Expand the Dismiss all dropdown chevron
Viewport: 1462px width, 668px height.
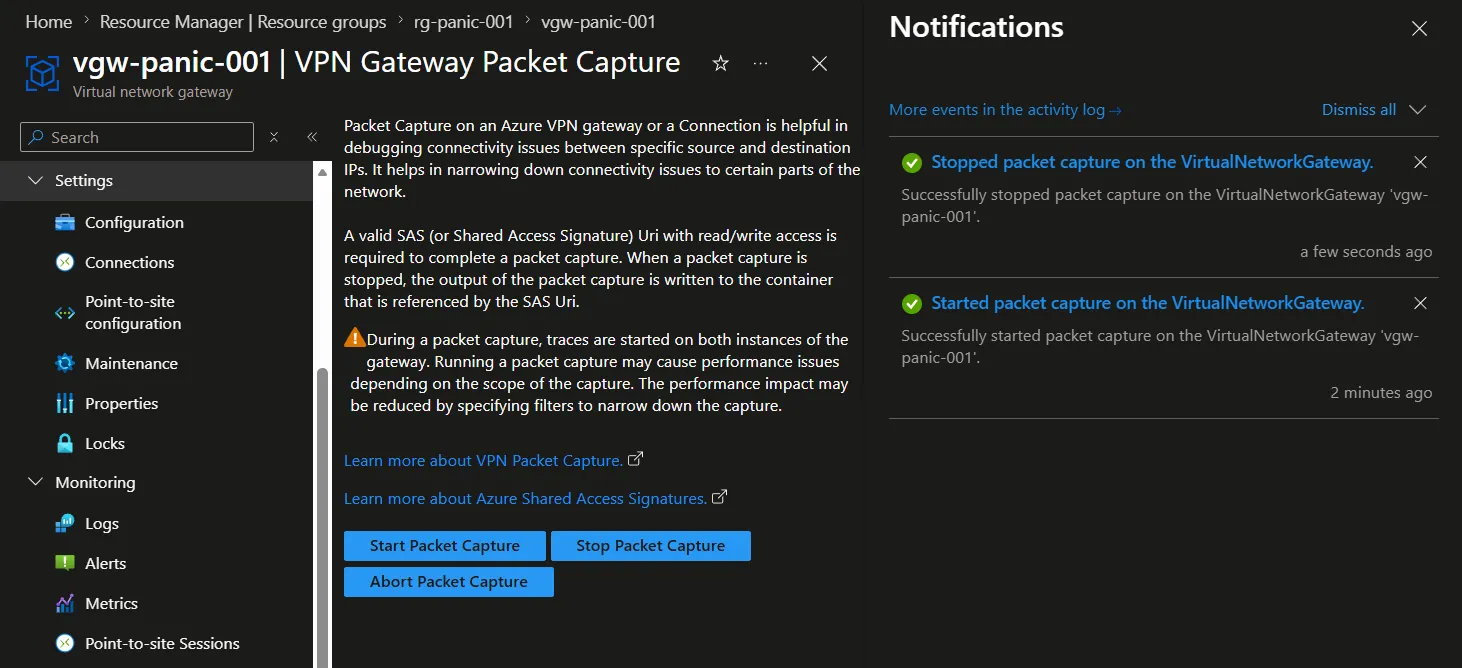pos(1417,110)
